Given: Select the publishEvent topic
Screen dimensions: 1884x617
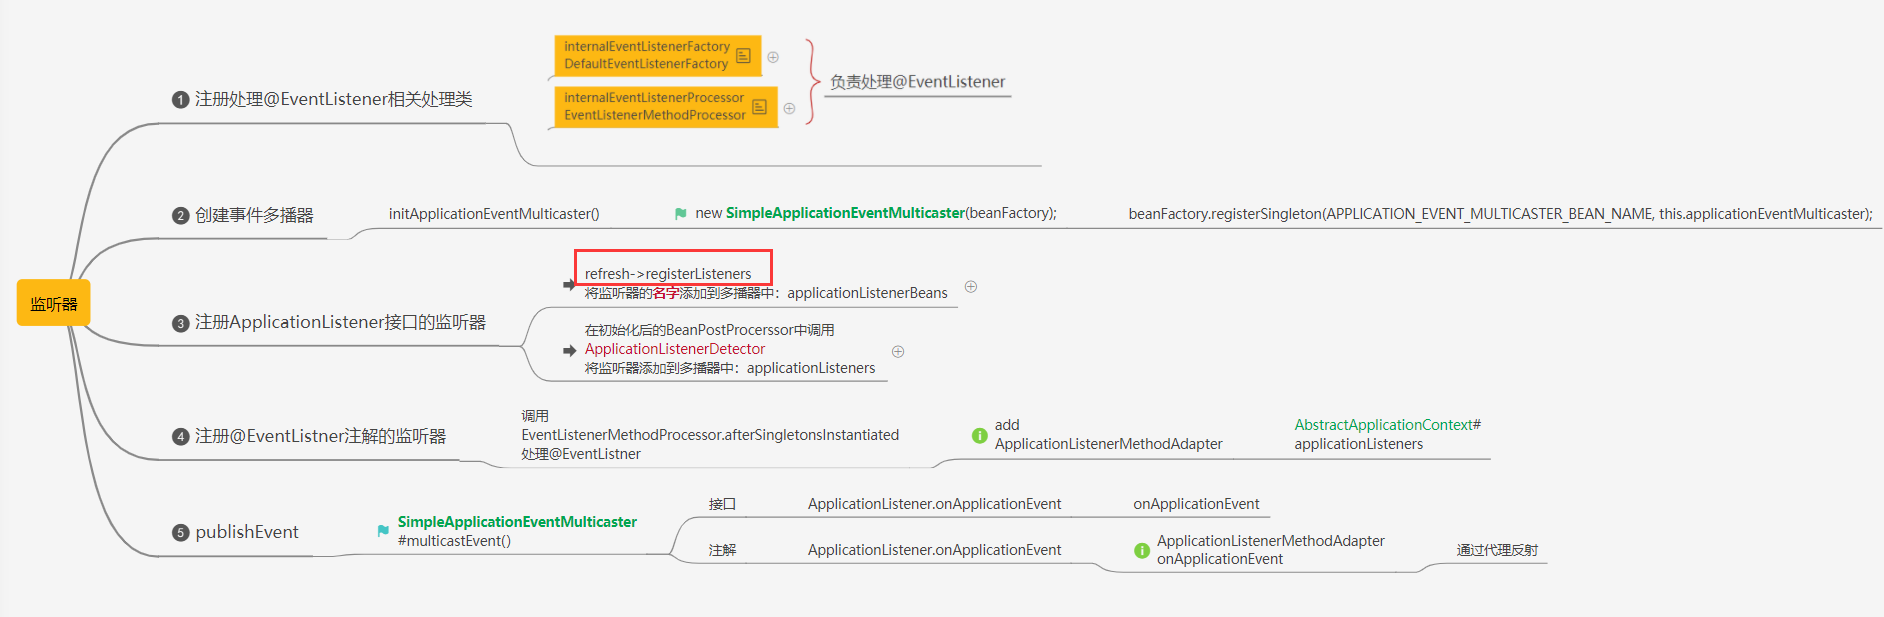Looking at the screenshot, I should coord(247,532).
